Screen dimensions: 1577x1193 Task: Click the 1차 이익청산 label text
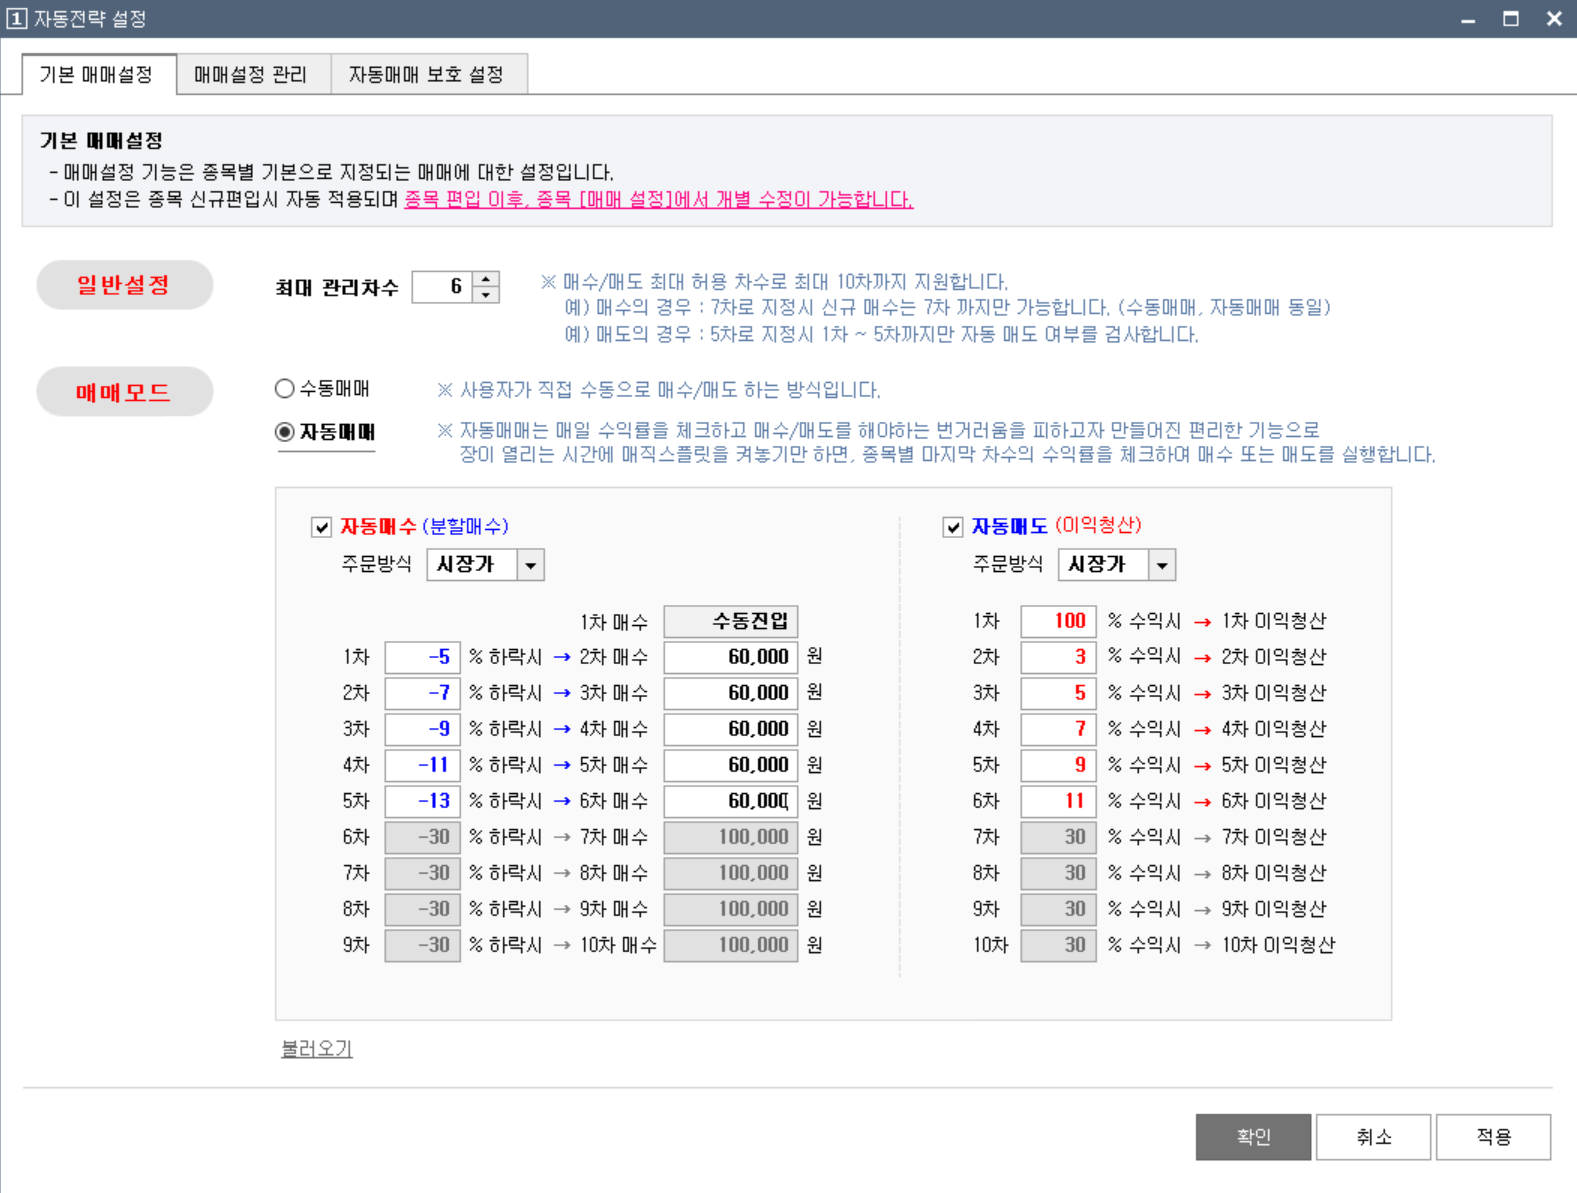coord(1274,621)
